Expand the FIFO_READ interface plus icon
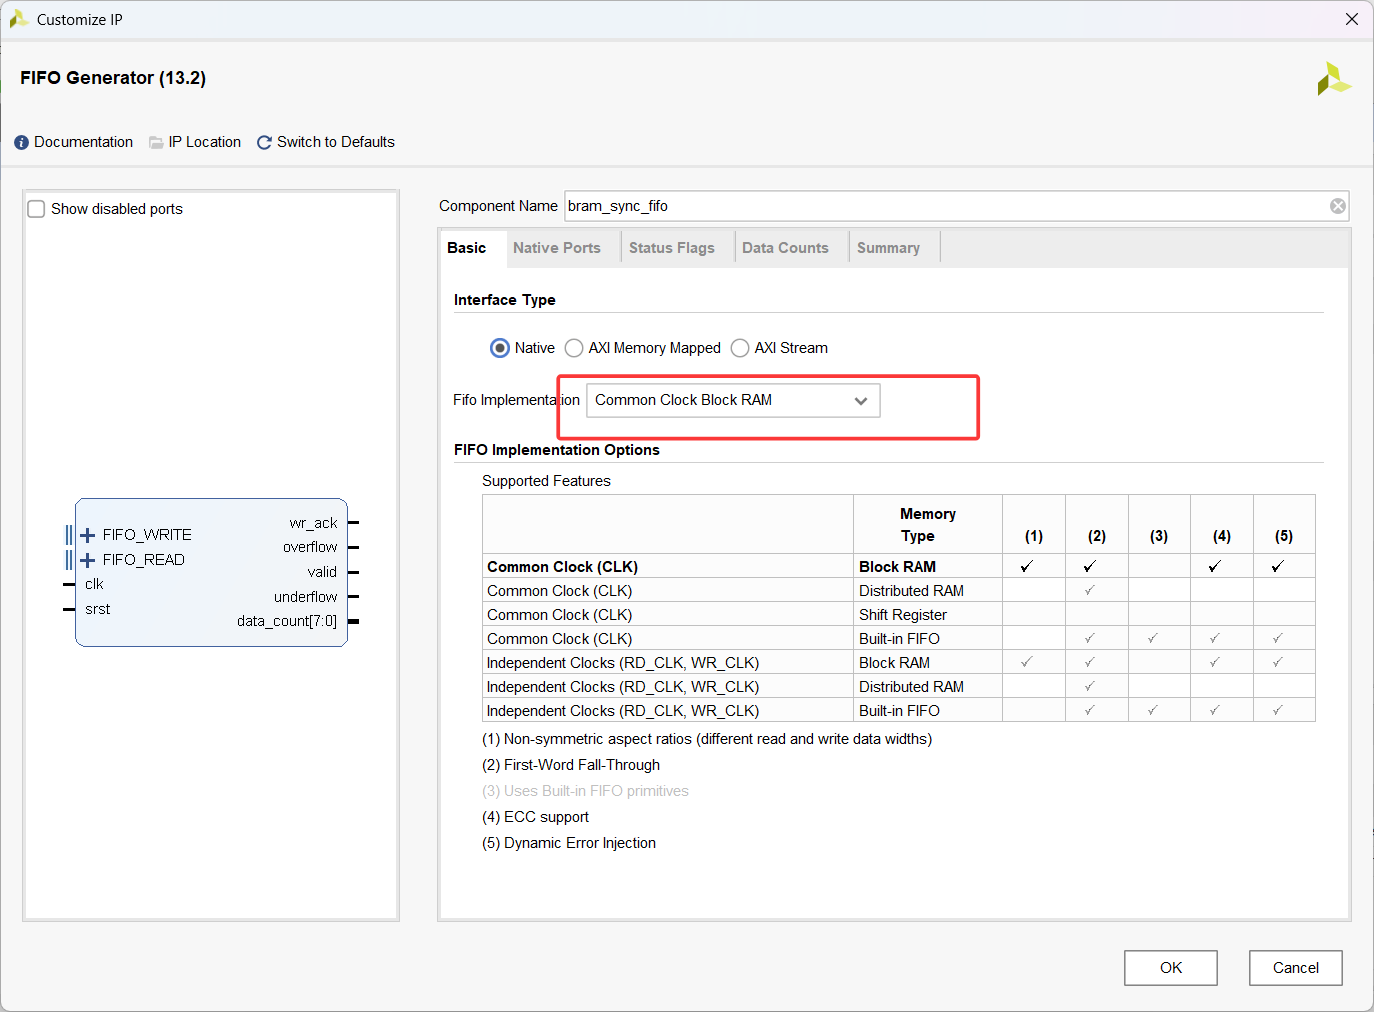 (87, 560)
